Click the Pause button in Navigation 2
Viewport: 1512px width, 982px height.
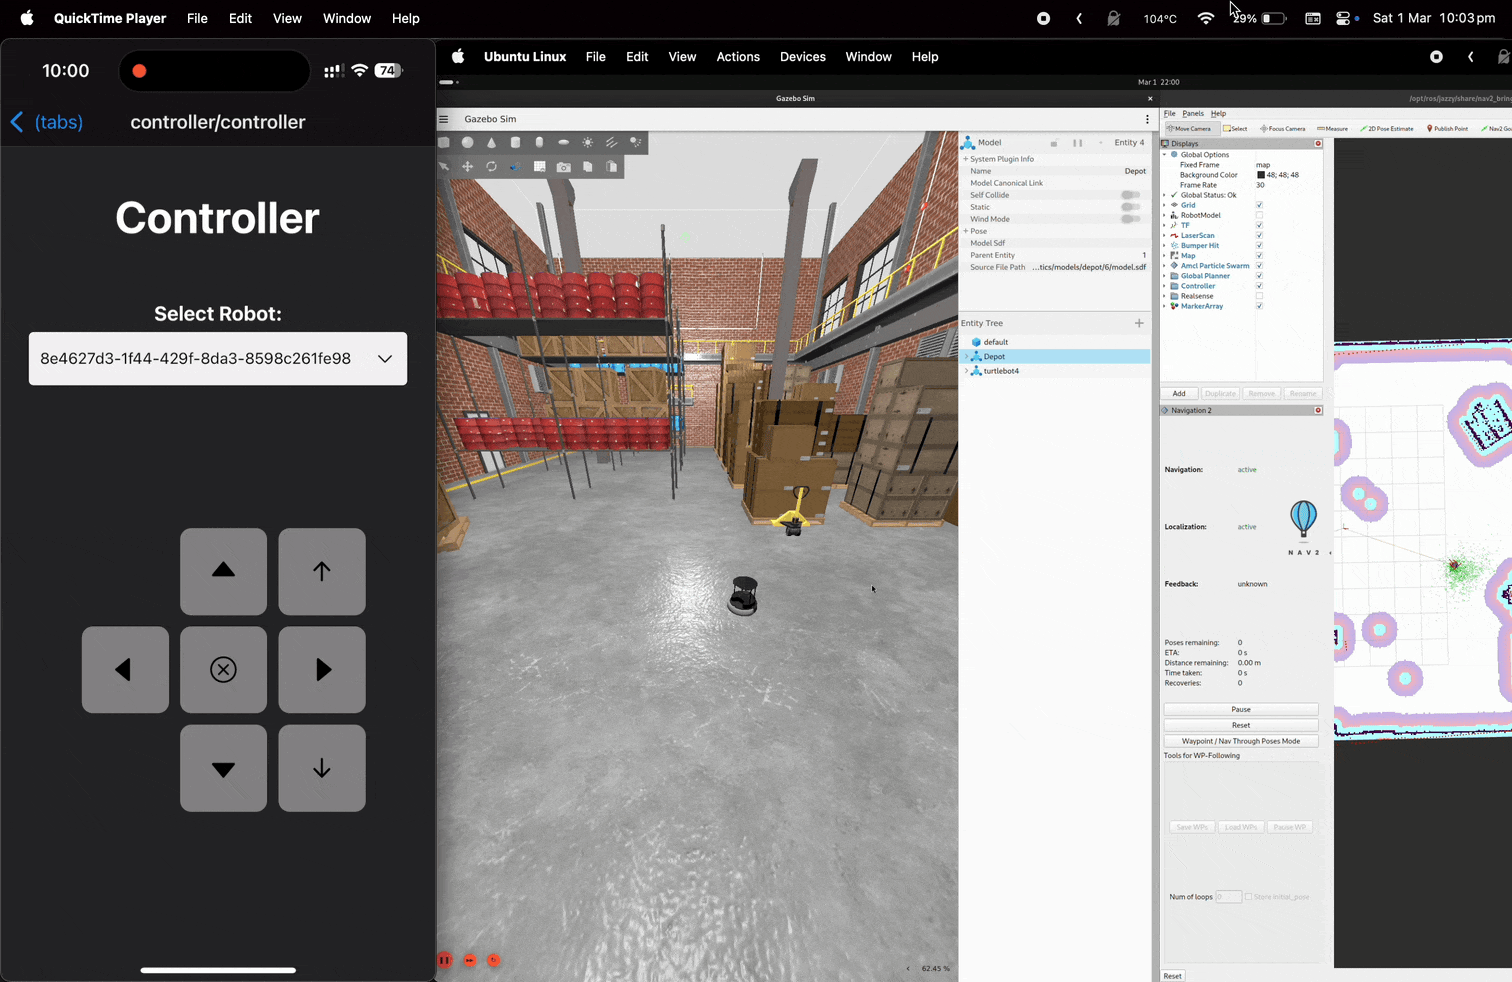(x=1240, y=709)
